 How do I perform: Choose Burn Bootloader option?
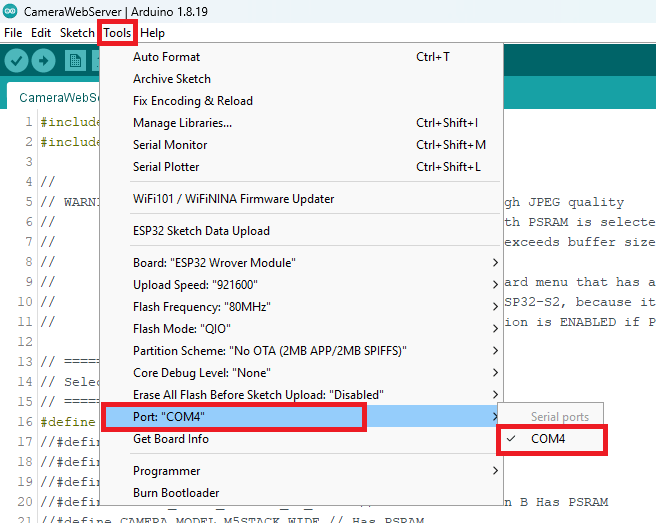tap(175, 493)
